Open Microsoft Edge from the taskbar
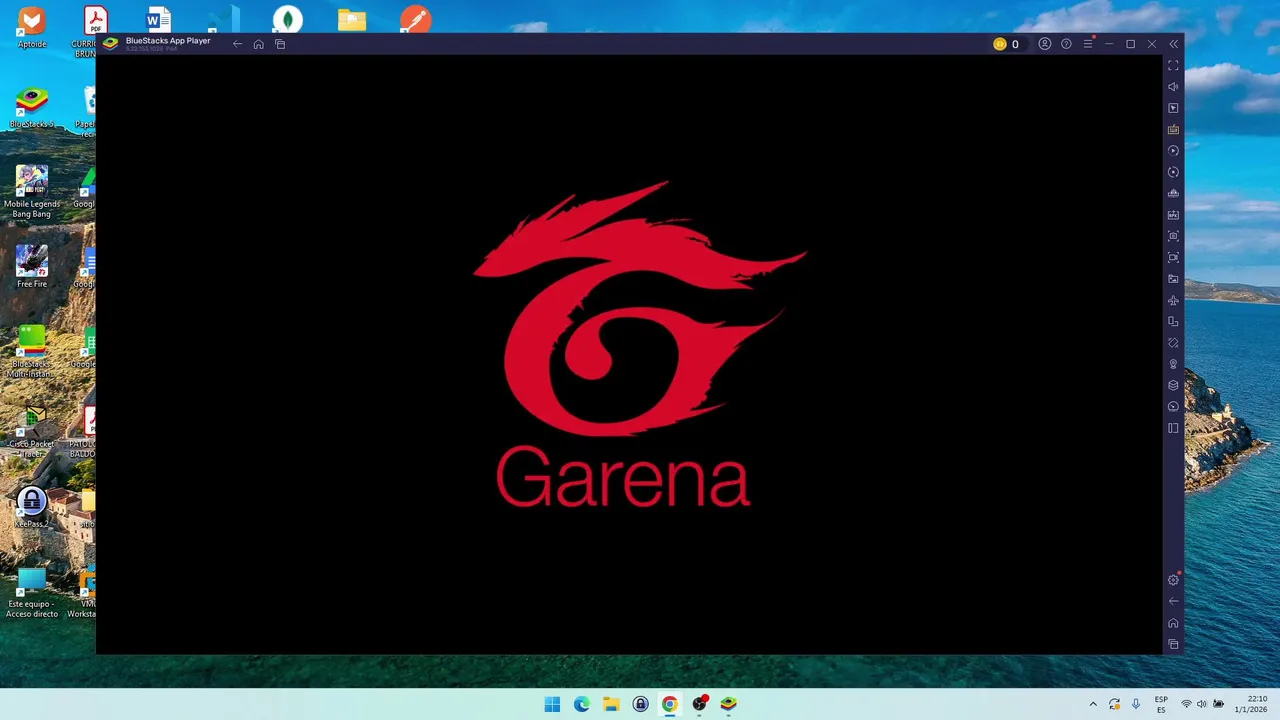This screenshot has width=1280, height=720. point(582,704)
